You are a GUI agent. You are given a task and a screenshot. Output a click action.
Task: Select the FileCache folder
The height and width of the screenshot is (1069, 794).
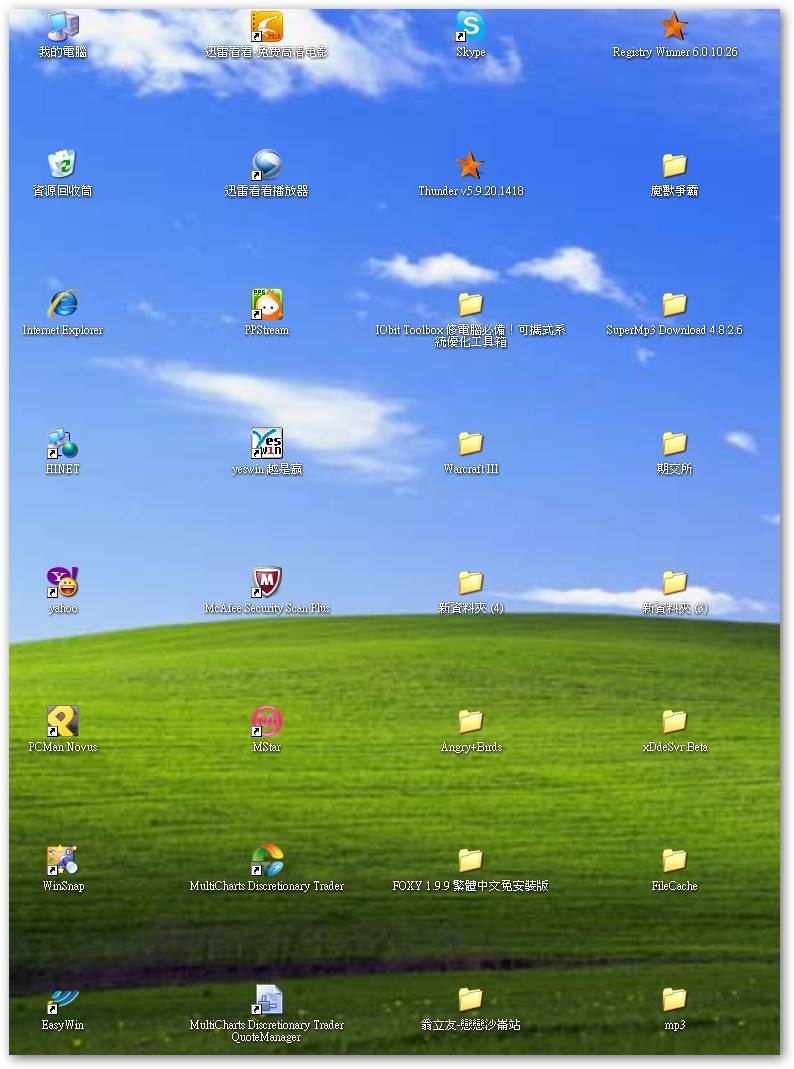click(674, 862)
